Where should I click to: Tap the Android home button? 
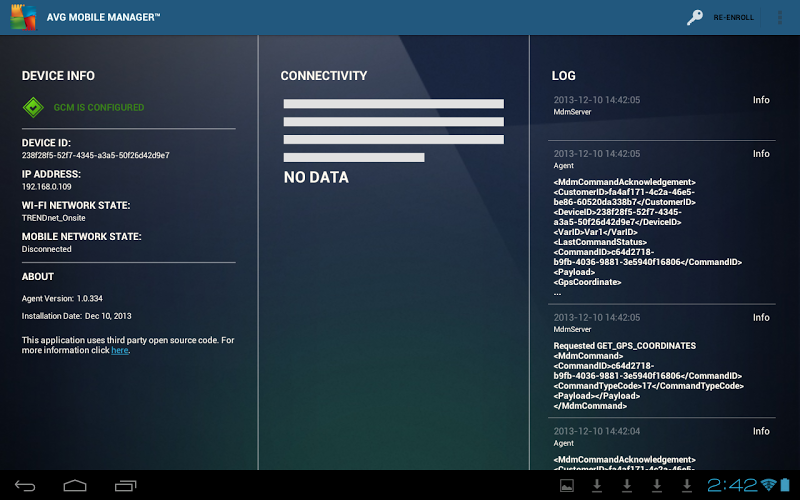(75, 486)
